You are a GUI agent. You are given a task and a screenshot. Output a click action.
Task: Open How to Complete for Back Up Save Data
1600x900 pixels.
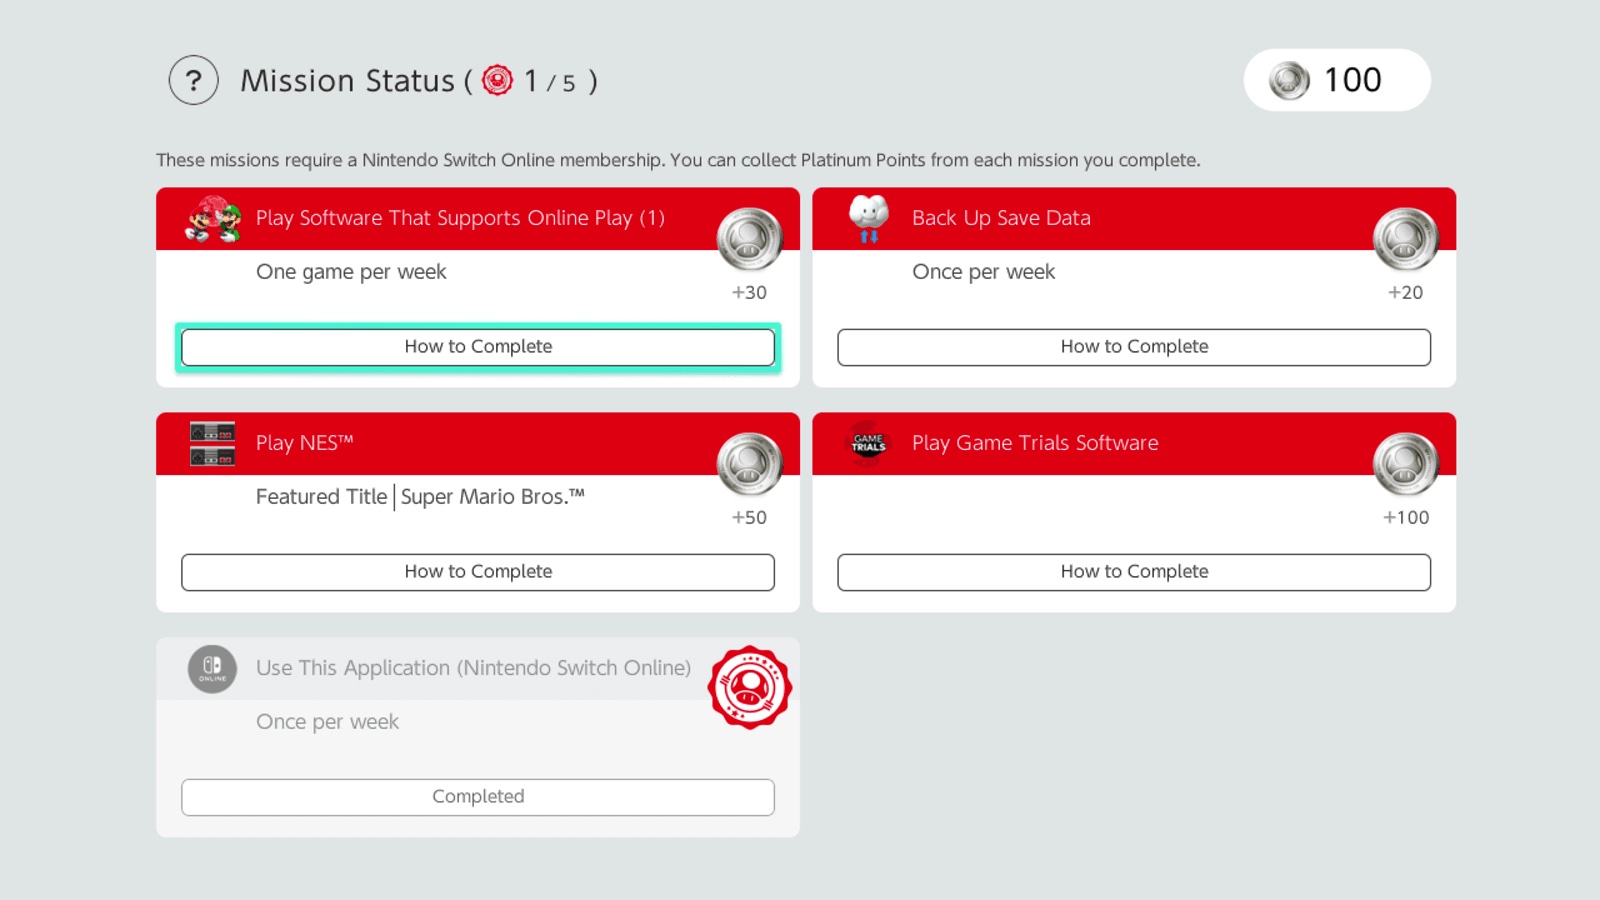1134,347
